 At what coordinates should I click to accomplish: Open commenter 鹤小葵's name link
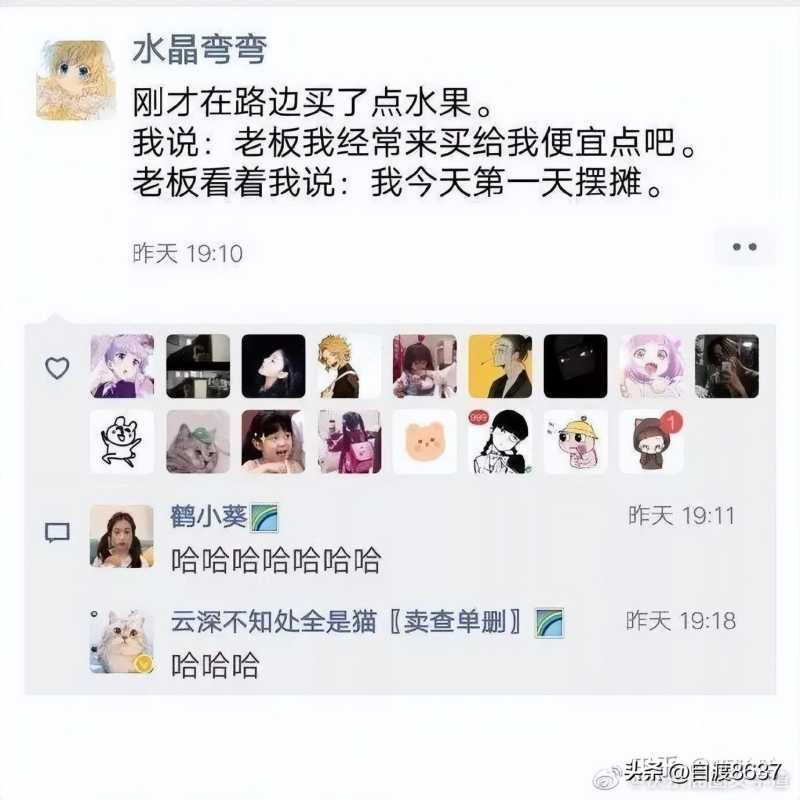click(209, 516)
